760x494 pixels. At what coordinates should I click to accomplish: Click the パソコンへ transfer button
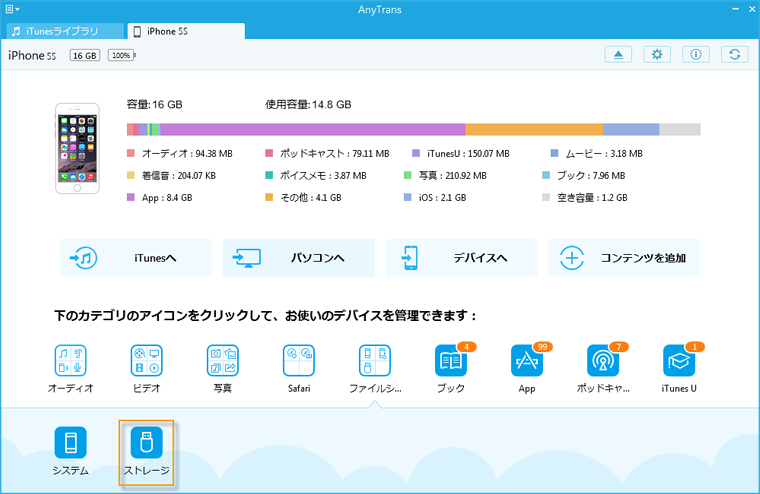click(x=299, y=258)
